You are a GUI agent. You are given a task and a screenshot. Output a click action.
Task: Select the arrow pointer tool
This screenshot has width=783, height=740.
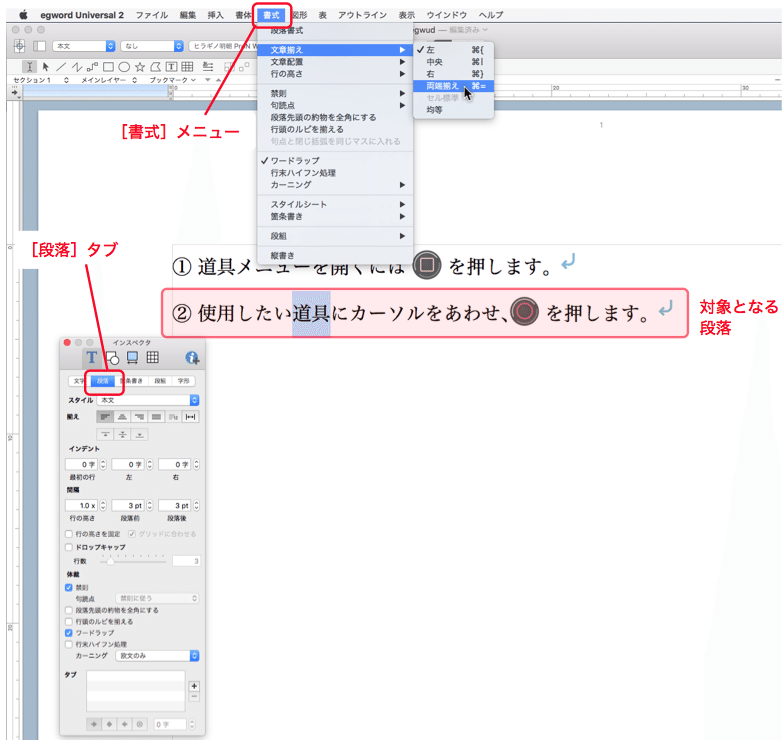[45, 66]
